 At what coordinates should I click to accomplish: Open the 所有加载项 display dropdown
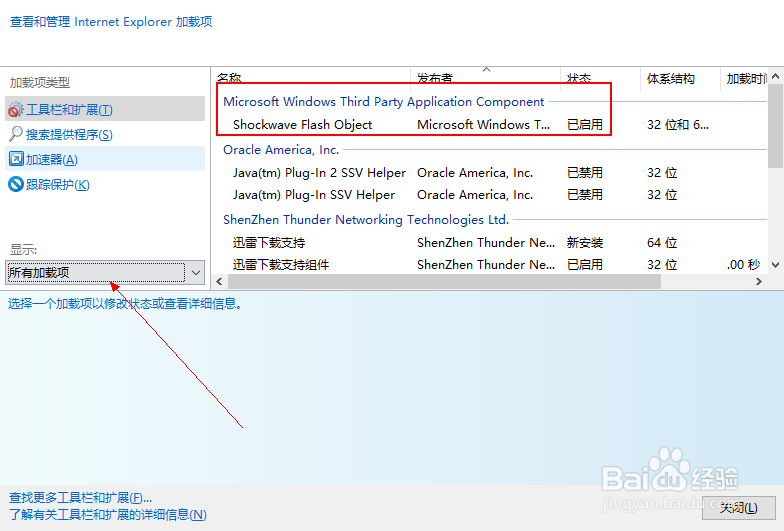pos(105,272)
